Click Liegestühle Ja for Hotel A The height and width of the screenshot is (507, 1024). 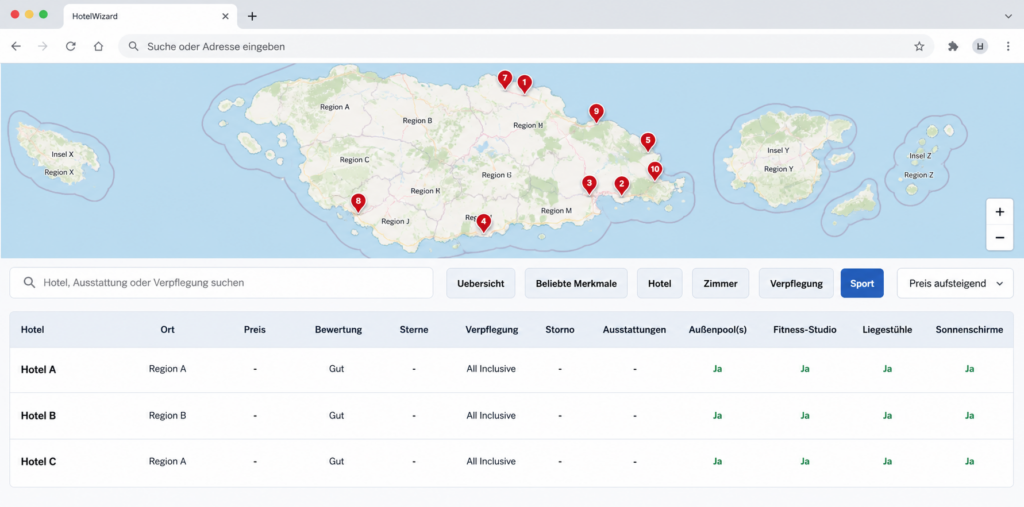888,369
